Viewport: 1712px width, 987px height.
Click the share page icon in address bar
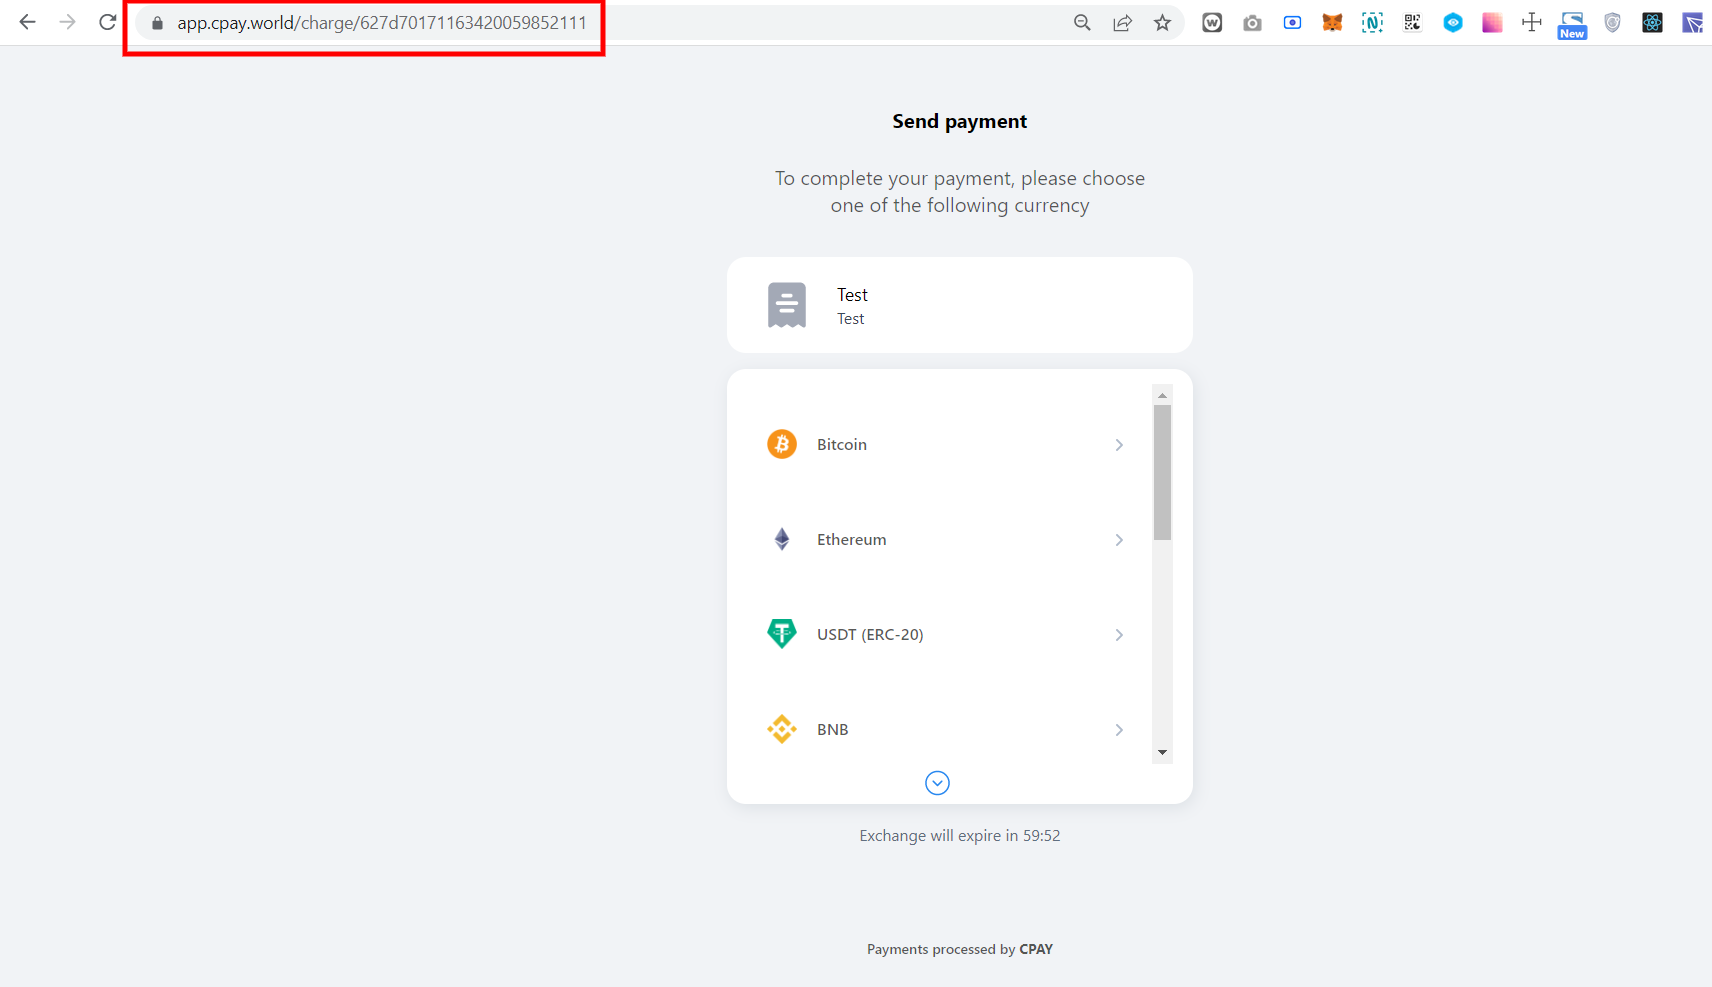[1122, 23]
